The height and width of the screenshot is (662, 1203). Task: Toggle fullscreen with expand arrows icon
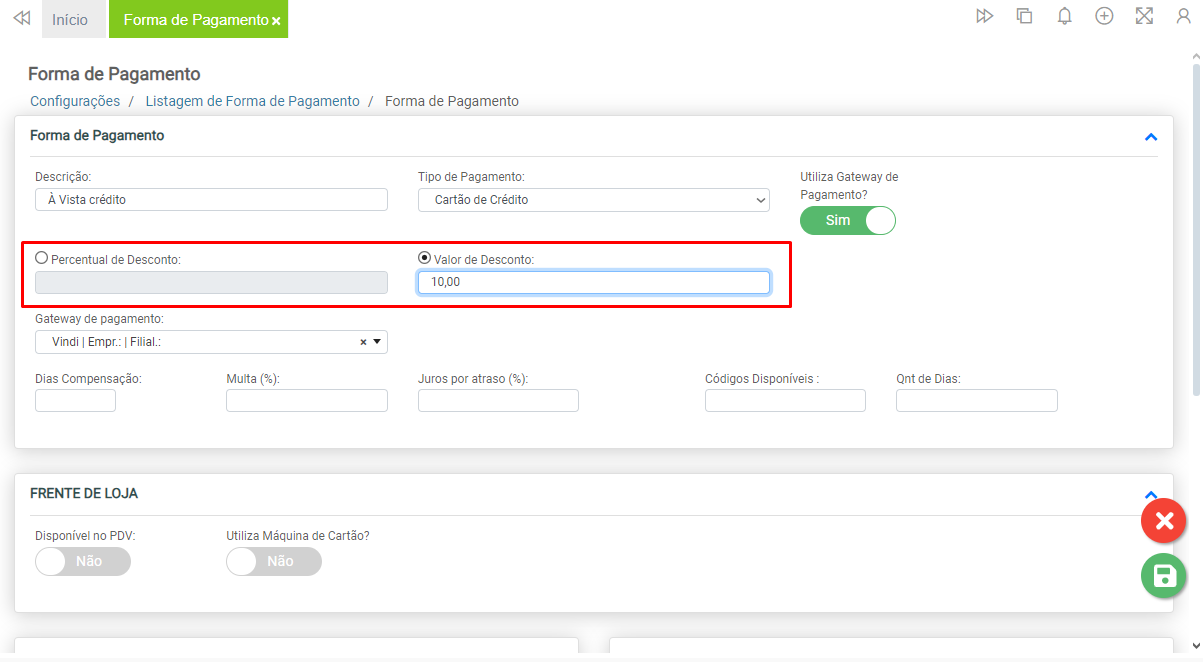point(1144,16)
